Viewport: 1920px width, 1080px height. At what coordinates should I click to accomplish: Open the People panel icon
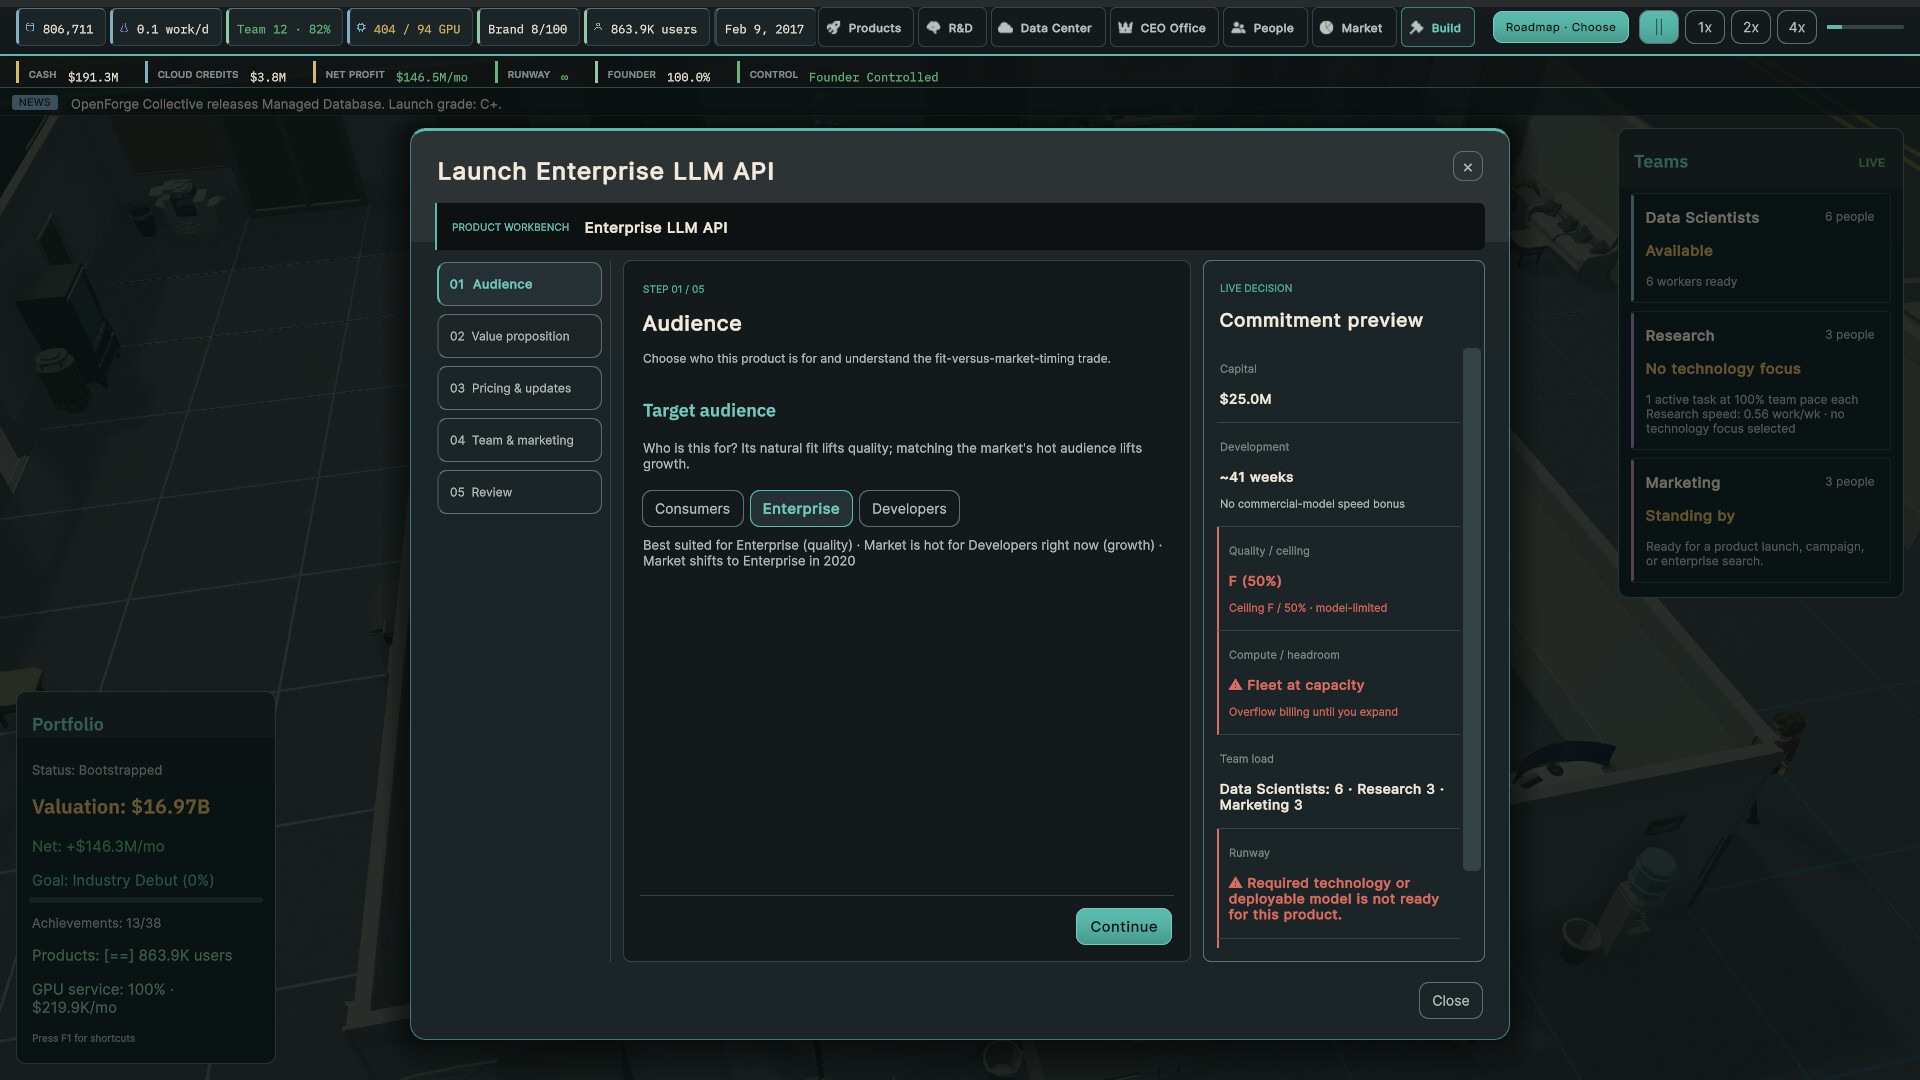(1238, 28)
